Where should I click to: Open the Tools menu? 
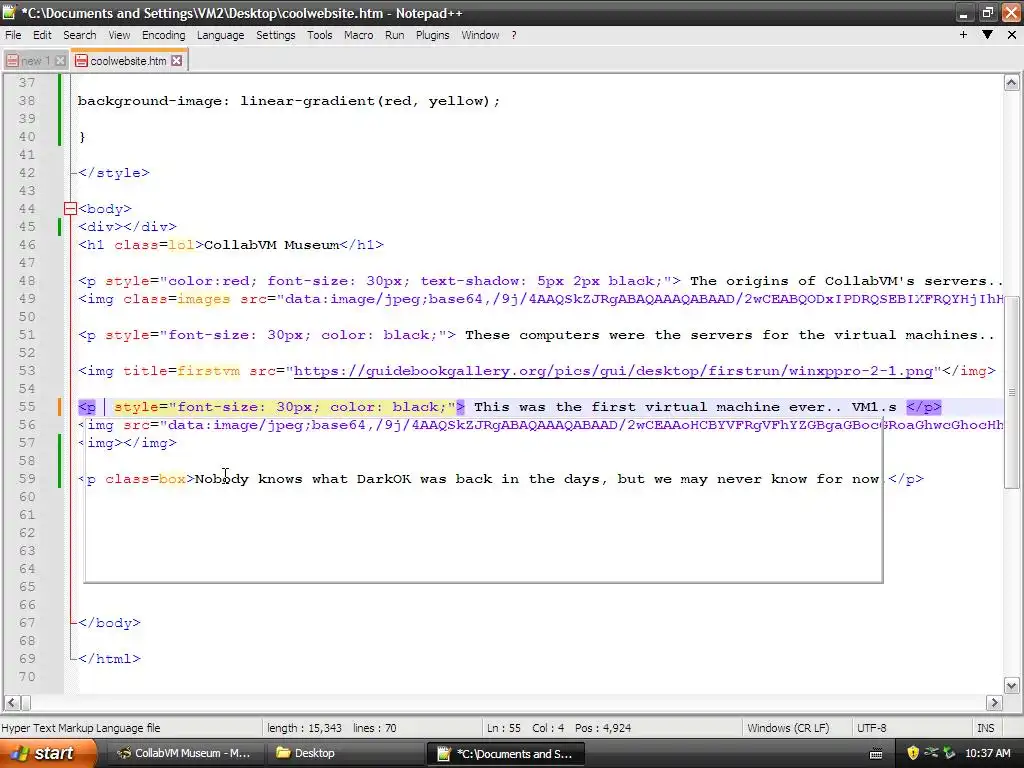coord(319,35)
